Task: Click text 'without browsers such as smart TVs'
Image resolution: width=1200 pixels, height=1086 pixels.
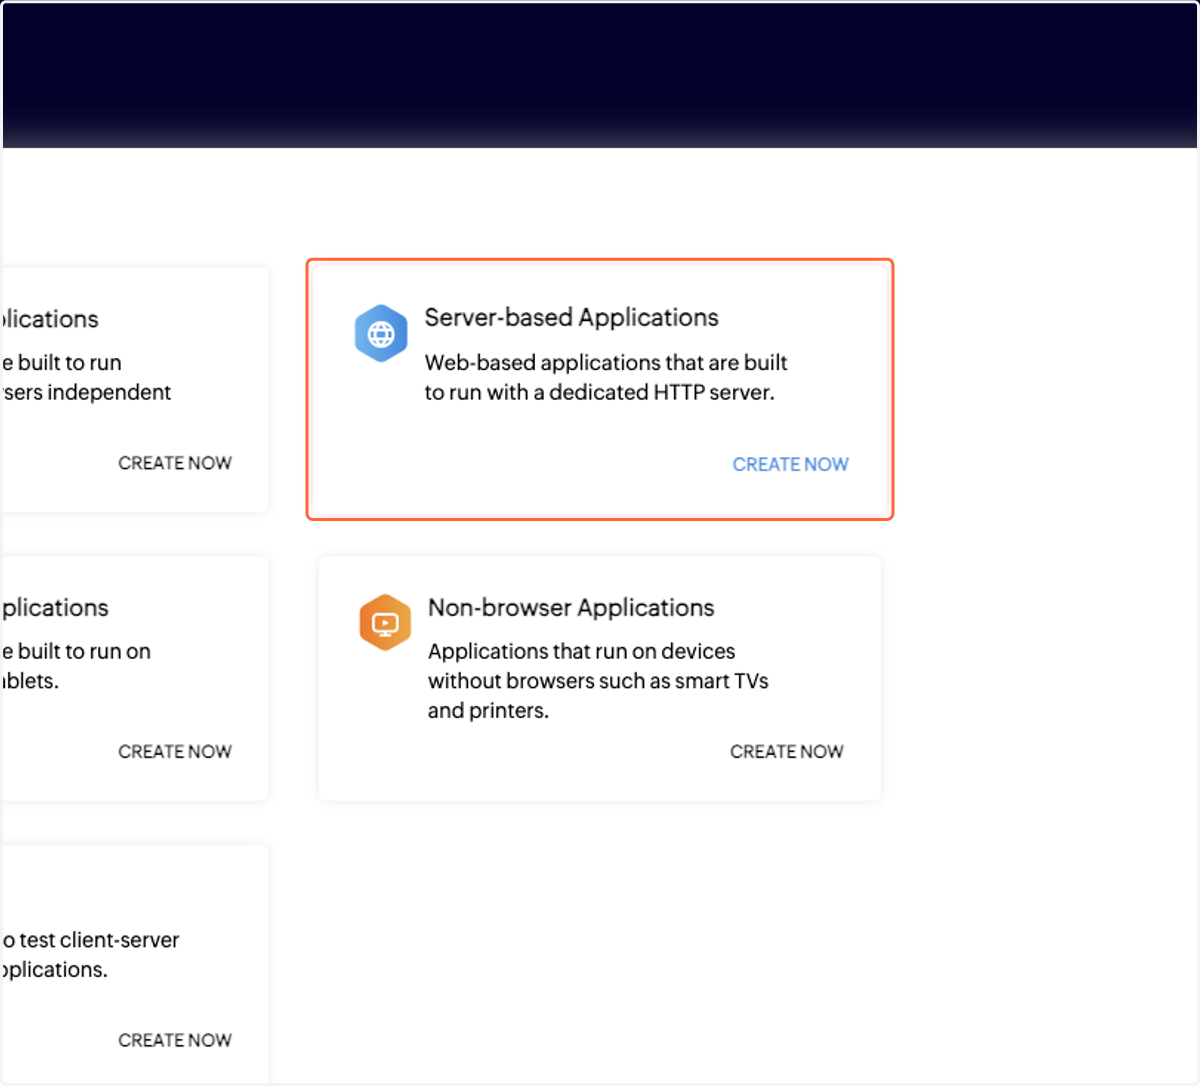Action: (598, 681)
